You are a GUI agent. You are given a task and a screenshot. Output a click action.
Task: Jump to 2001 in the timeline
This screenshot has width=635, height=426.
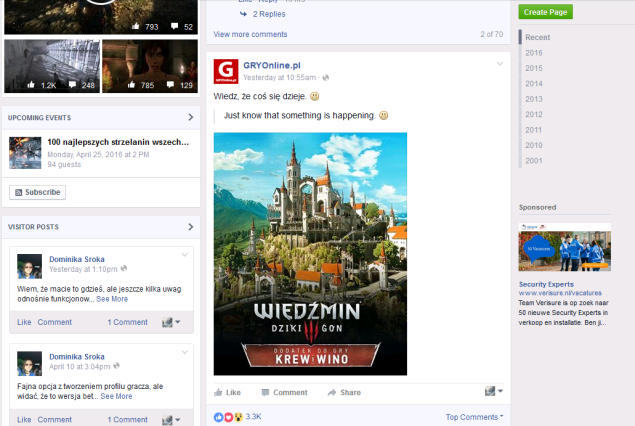point(534,160)
